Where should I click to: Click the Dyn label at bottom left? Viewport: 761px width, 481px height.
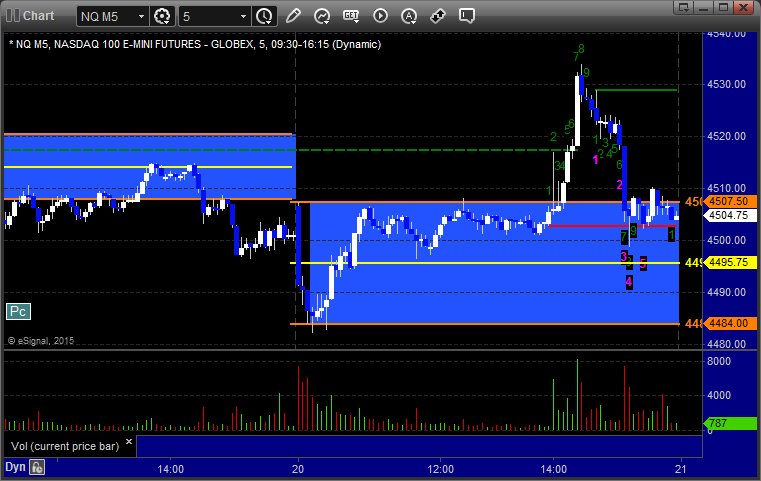click(x=15, y=467)
